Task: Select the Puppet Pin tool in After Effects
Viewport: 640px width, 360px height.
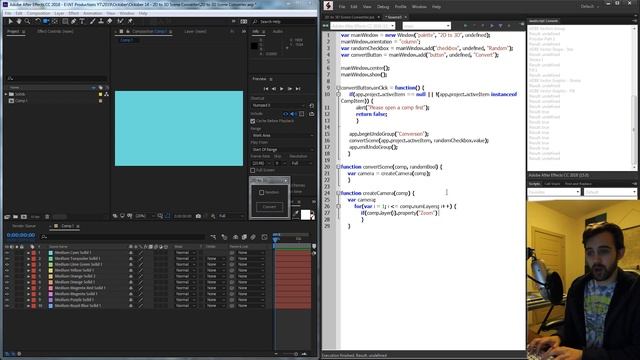Action: coord(130,21)
